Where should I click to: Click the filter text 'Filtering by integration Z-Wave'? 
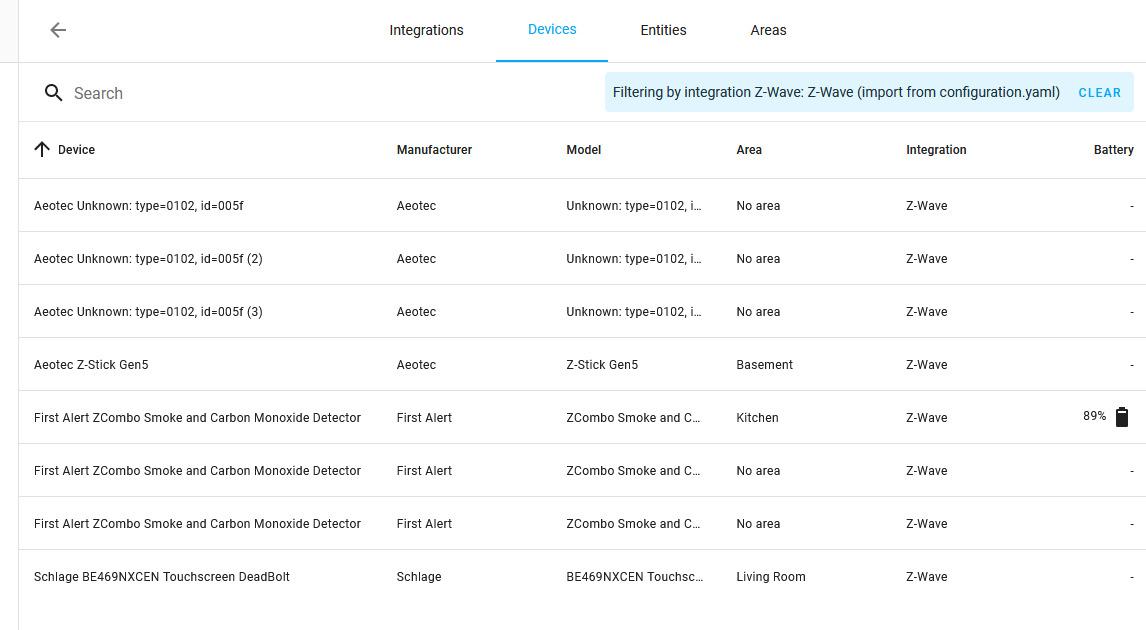pyautogui.click(x=836, y=92)
